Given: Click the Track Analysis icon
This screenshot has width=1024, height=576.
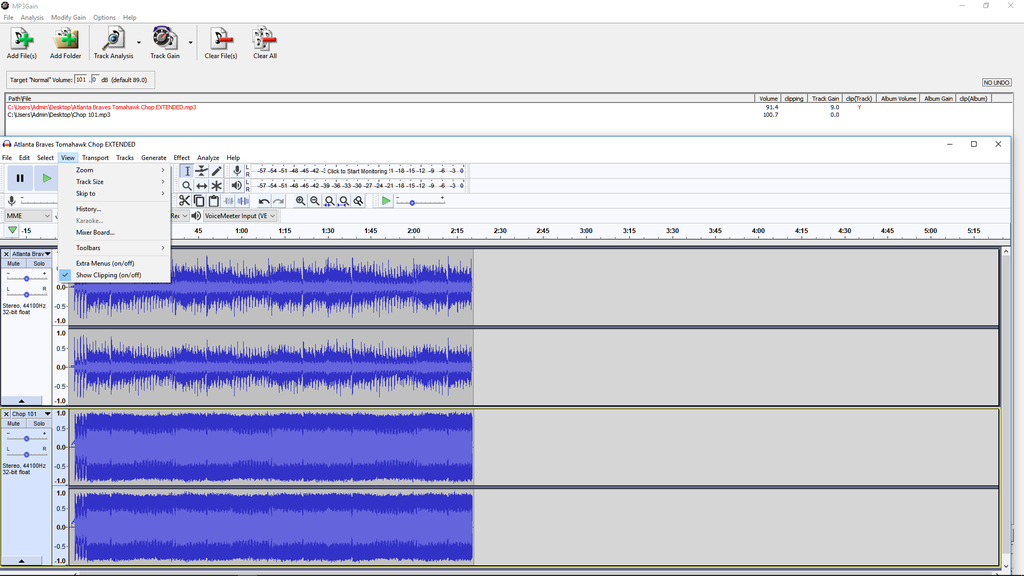Looking at the screenshot, I should click(113, 43).
